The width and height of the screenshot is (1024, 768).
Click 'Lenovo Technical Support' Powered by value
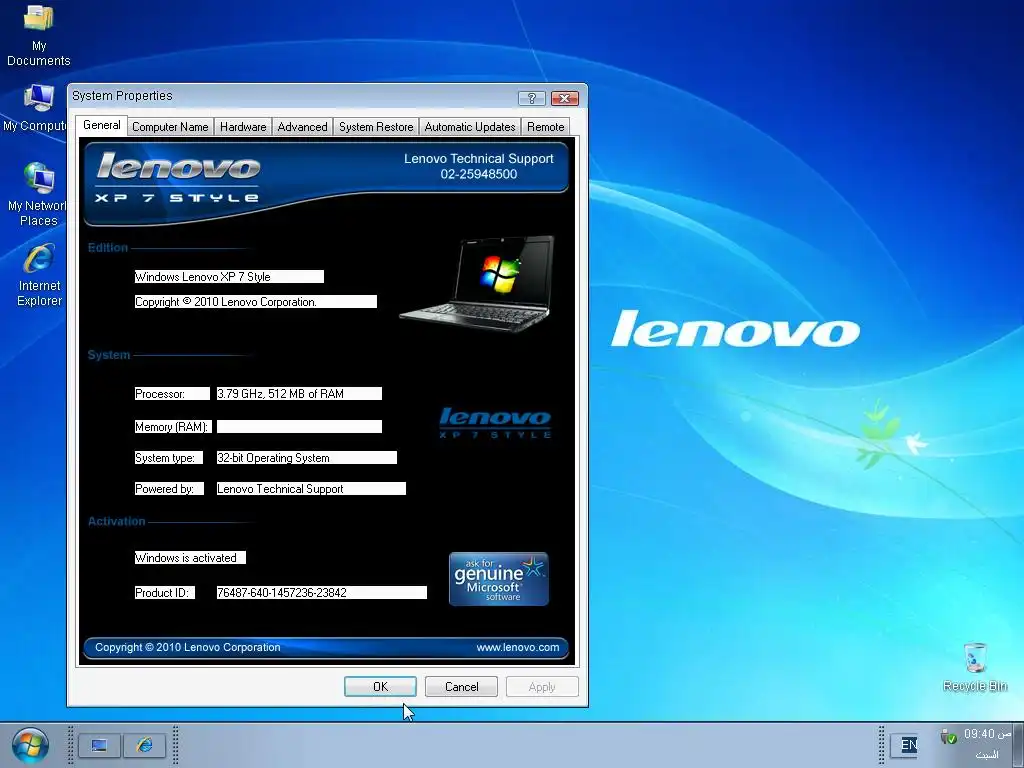click(311, 488)
